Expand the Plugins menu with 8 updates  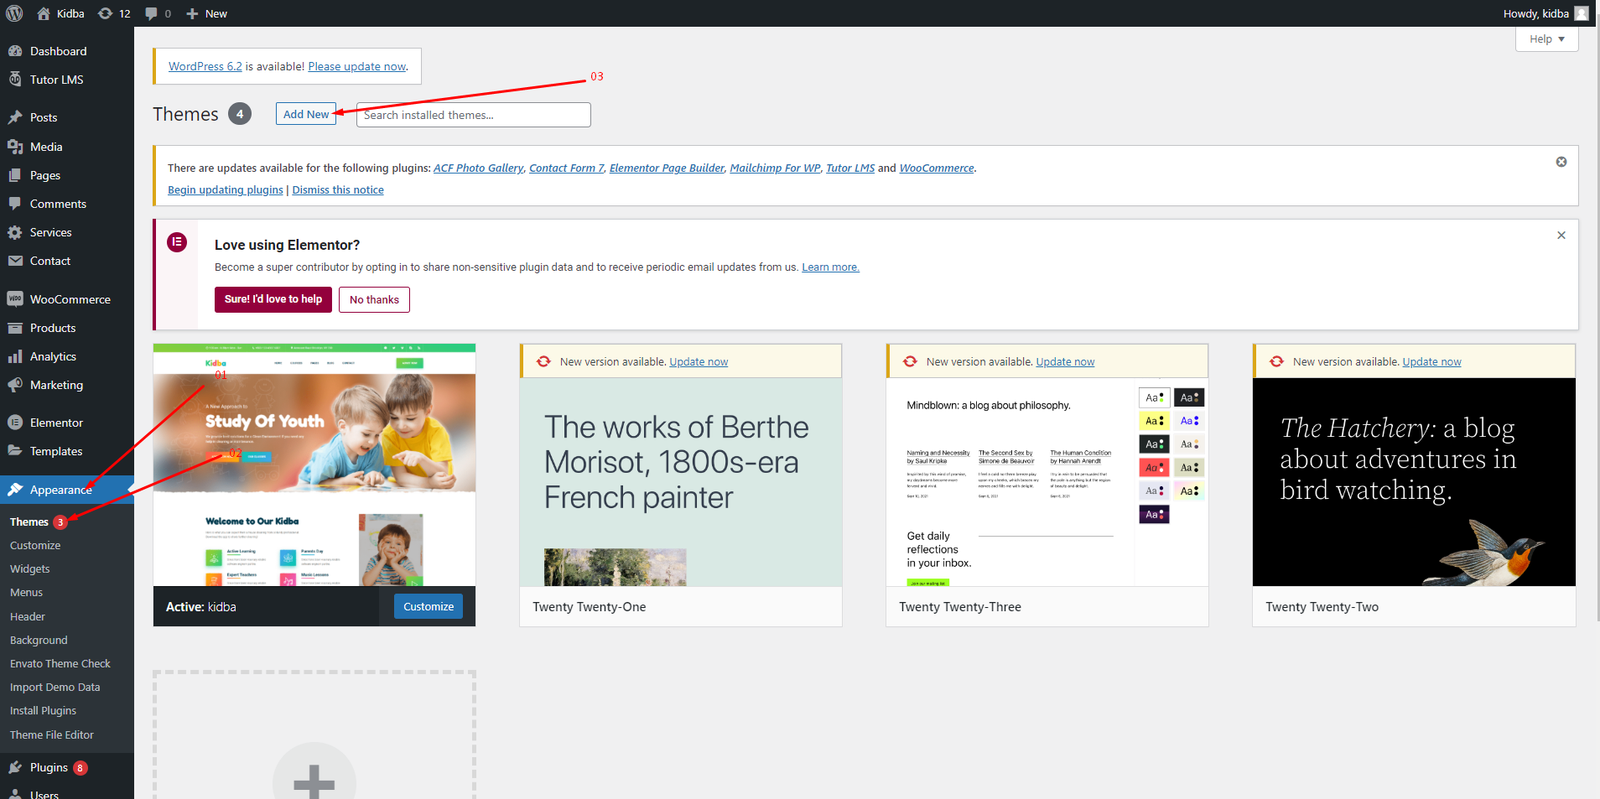49,767
